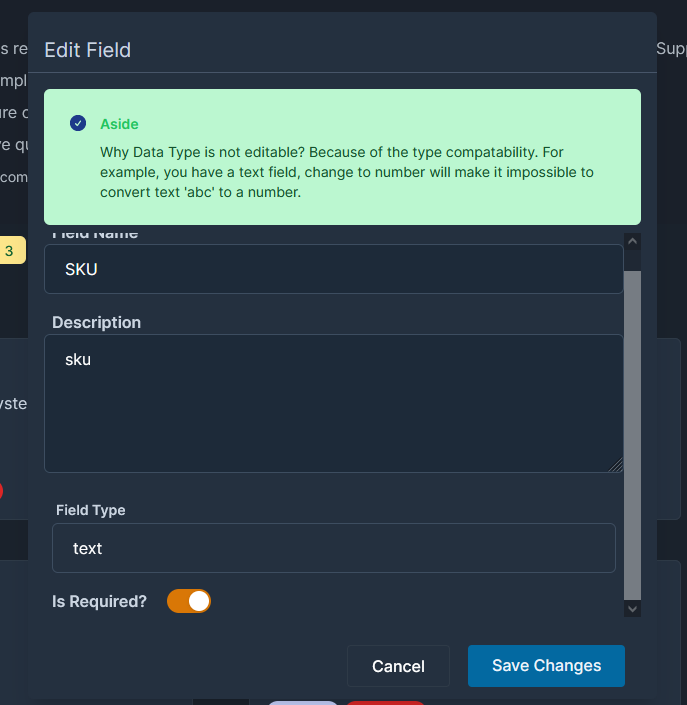
Task: Click the yellow badge showing 3
Action: tap(11, 250)
